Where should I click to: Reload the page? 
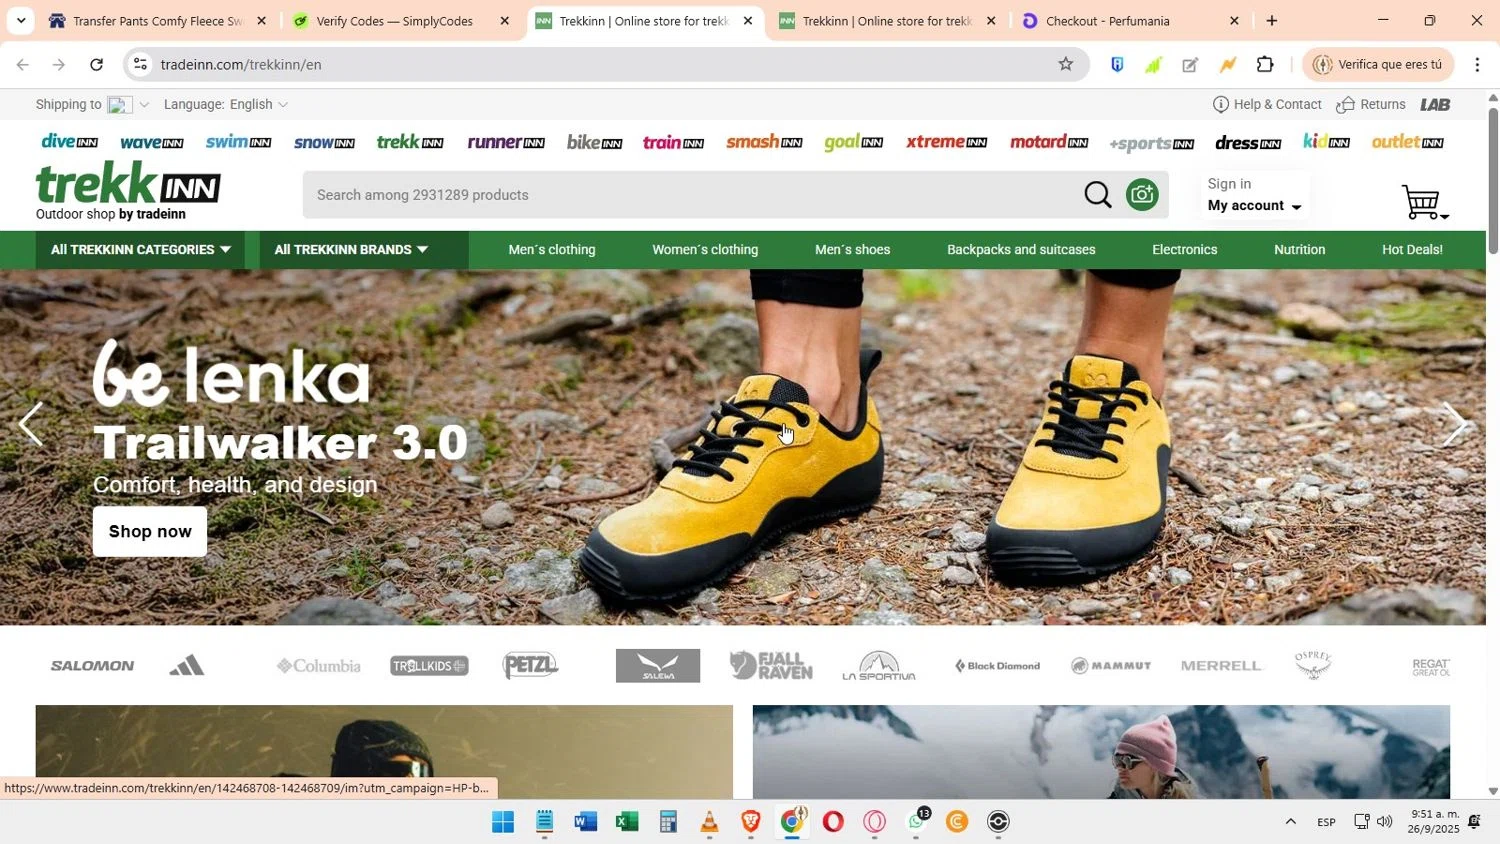(96, 64)
